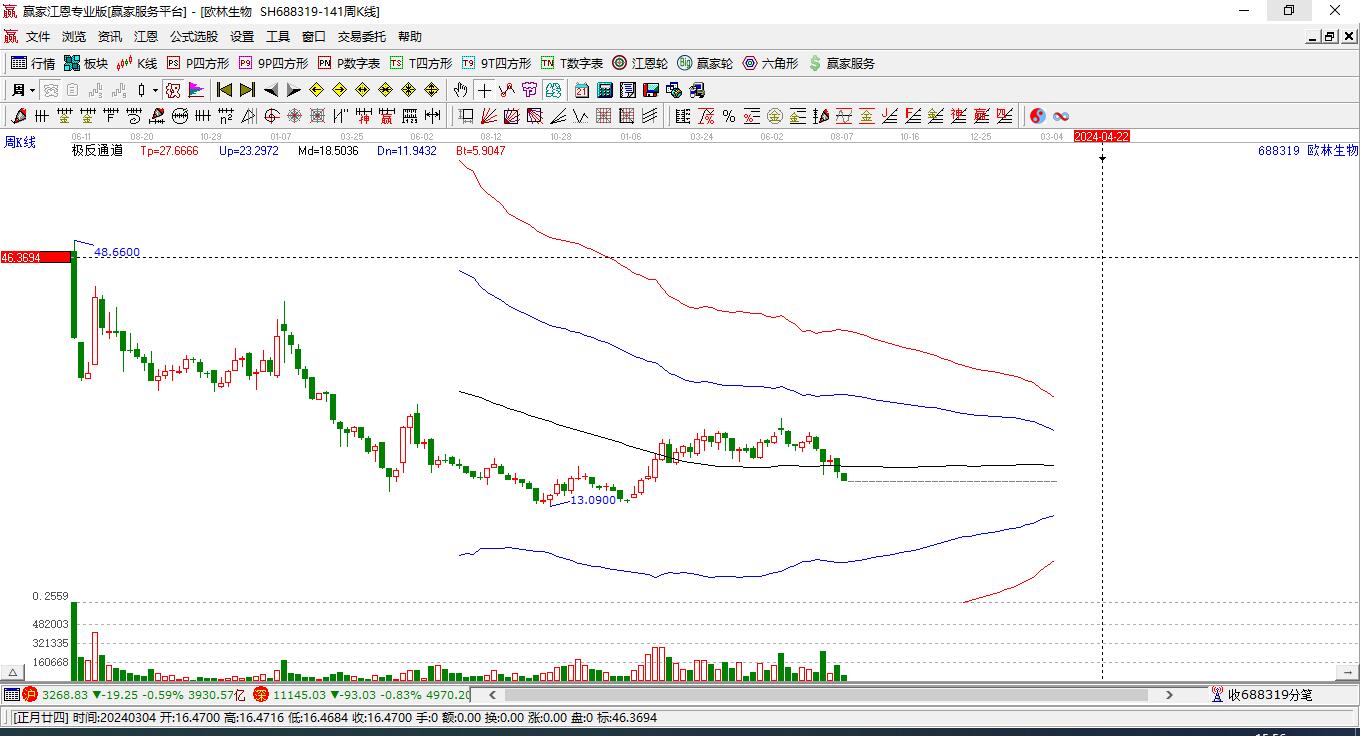Click the red-blue yin-yang icon

point(1038,116)
